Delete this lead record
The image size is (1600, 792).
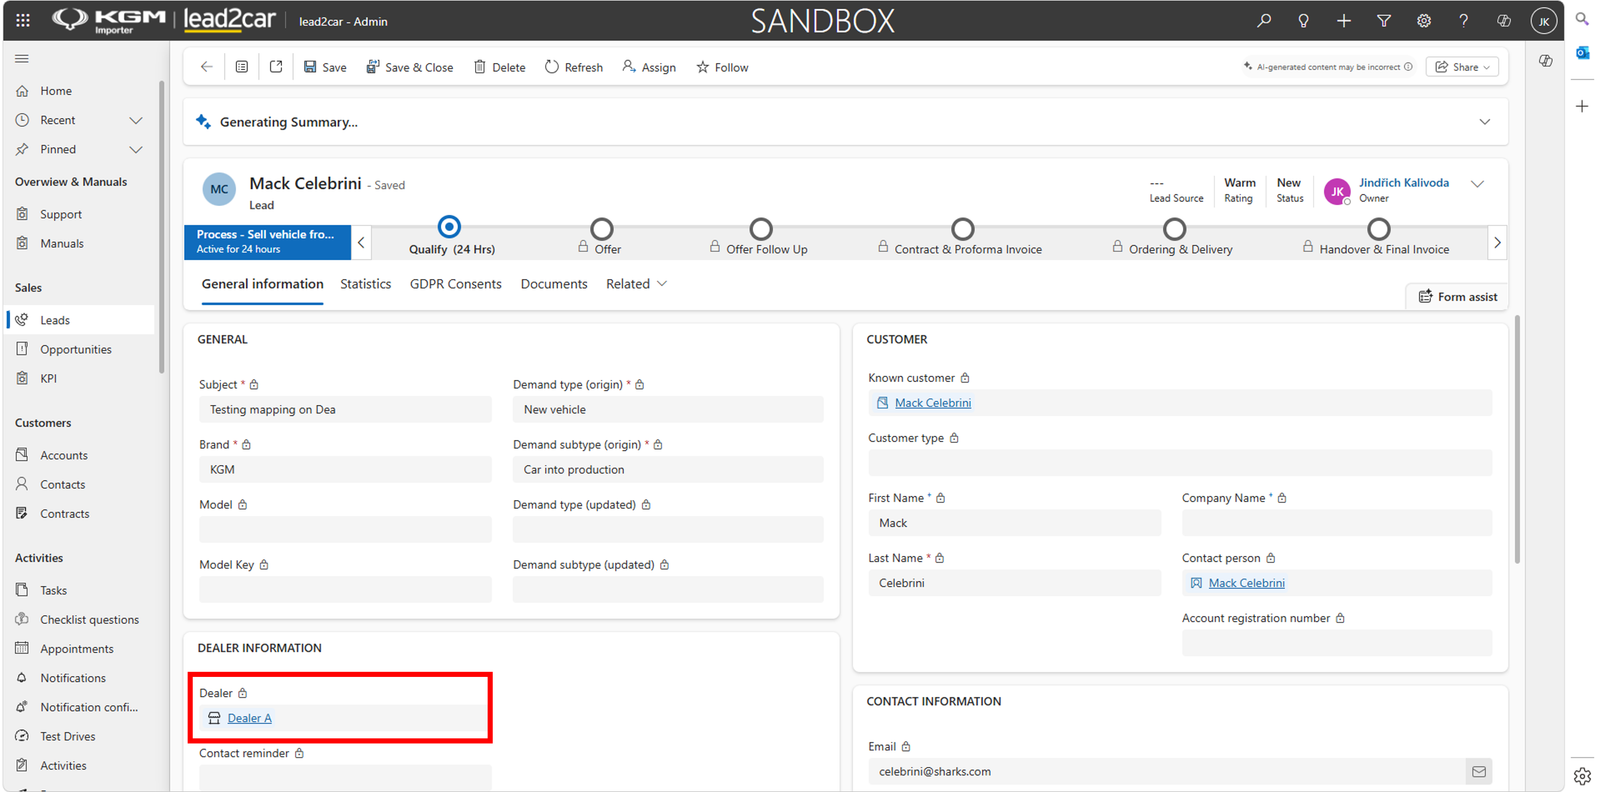[499, 67]
